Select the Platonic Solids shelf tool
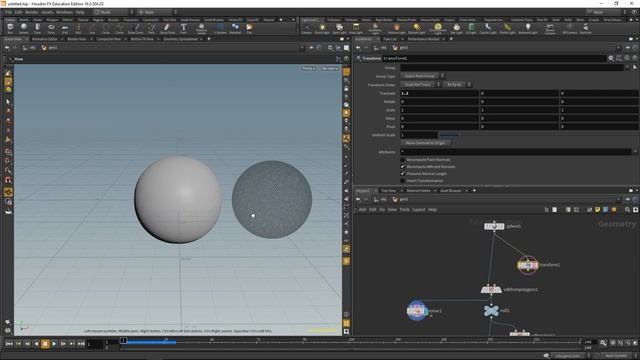Screen dimensions: 640x360 click(x=201, y=28)
